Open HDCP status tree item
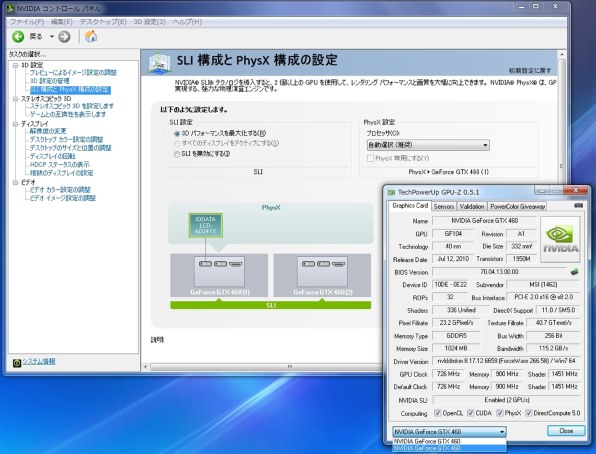 point(59,165)
